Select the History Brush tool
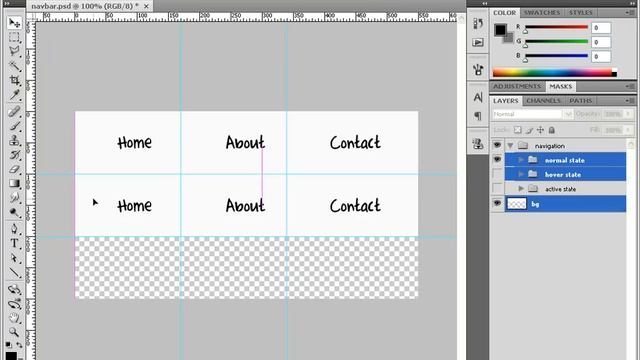This screenshot has height=360, width=640. pos(14,155)
